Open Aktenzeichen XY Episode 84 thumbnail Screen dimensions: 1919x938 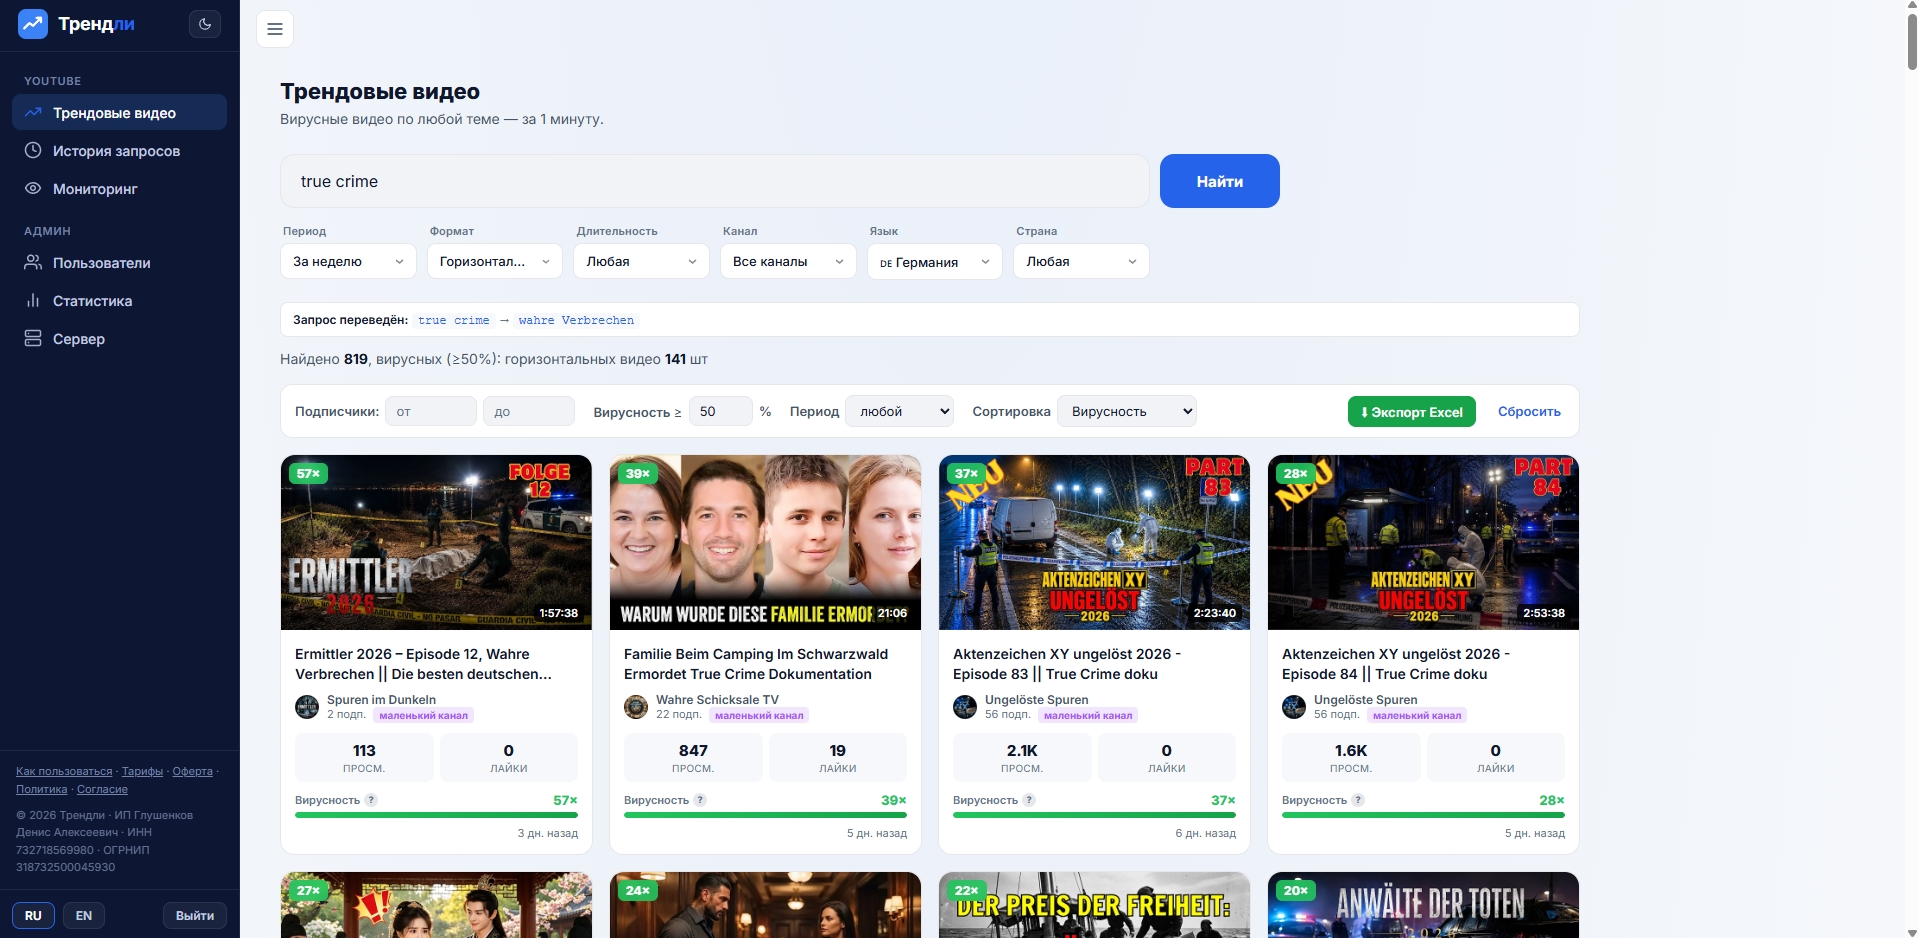coord(1423,542)
